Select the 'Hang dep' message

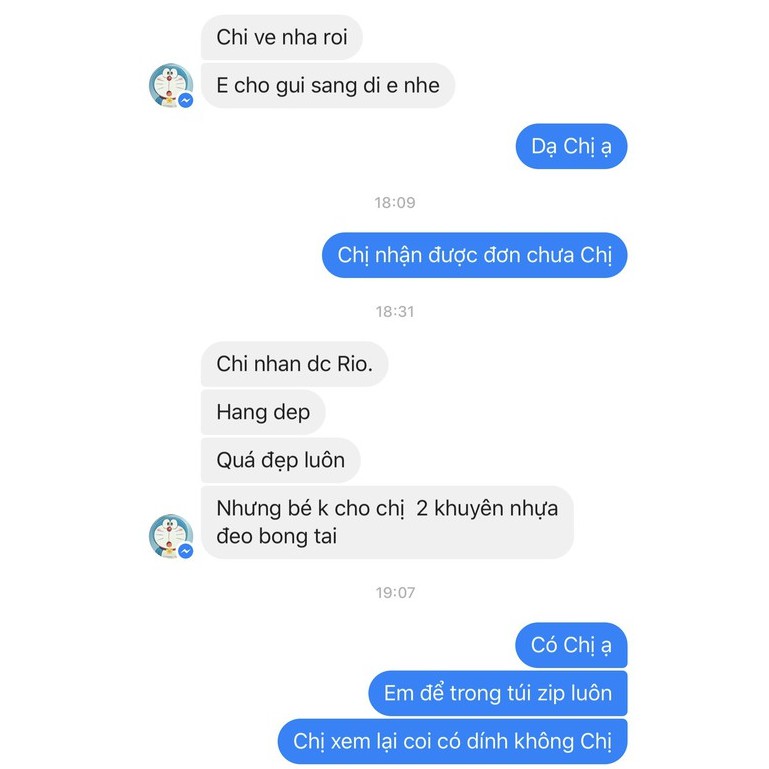click(x=263, y=412)
